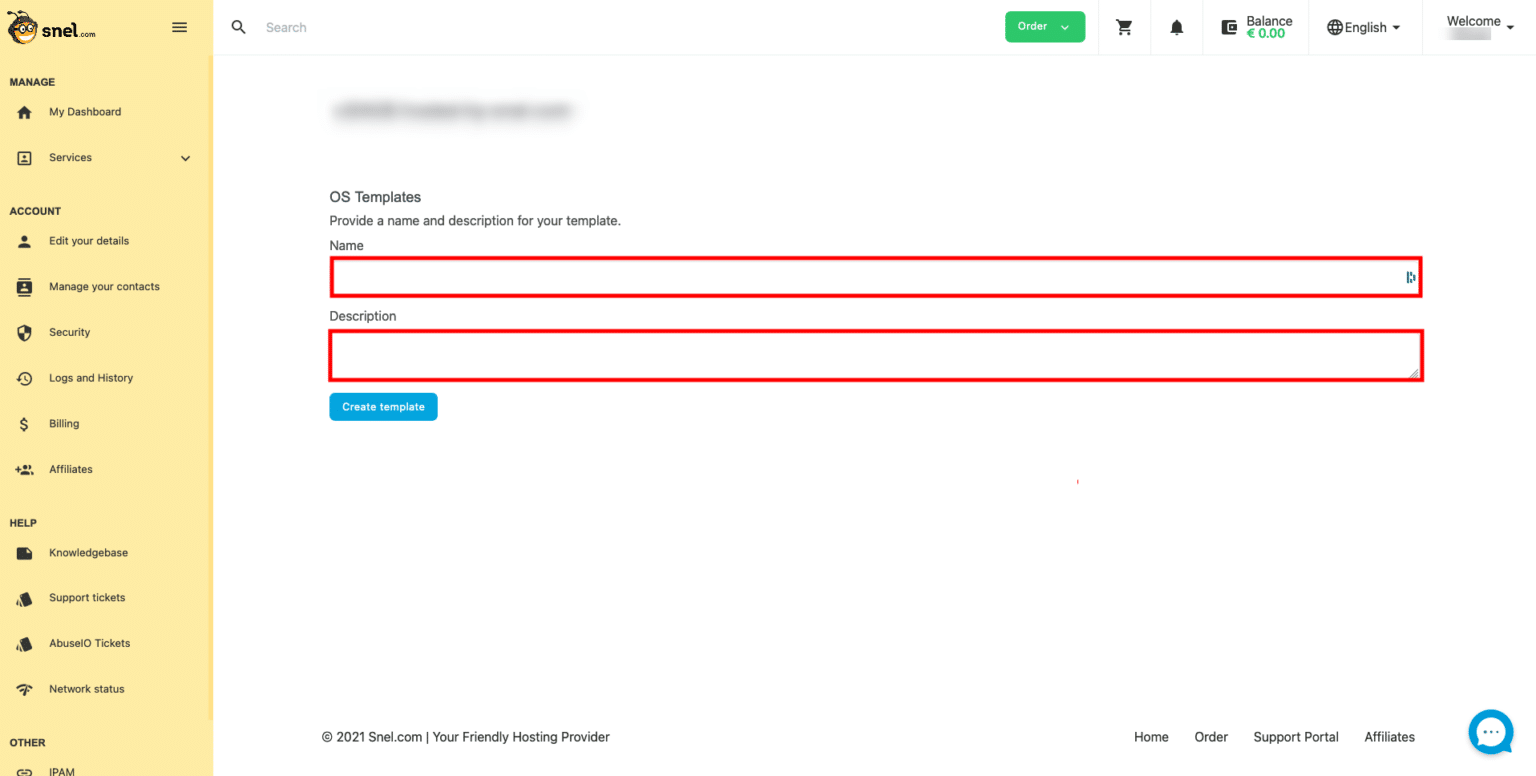Image resolution: width=1536 pixels, height=776 pixels.
Task: Open the Welcome user menu
Action: pos(1479,27)
